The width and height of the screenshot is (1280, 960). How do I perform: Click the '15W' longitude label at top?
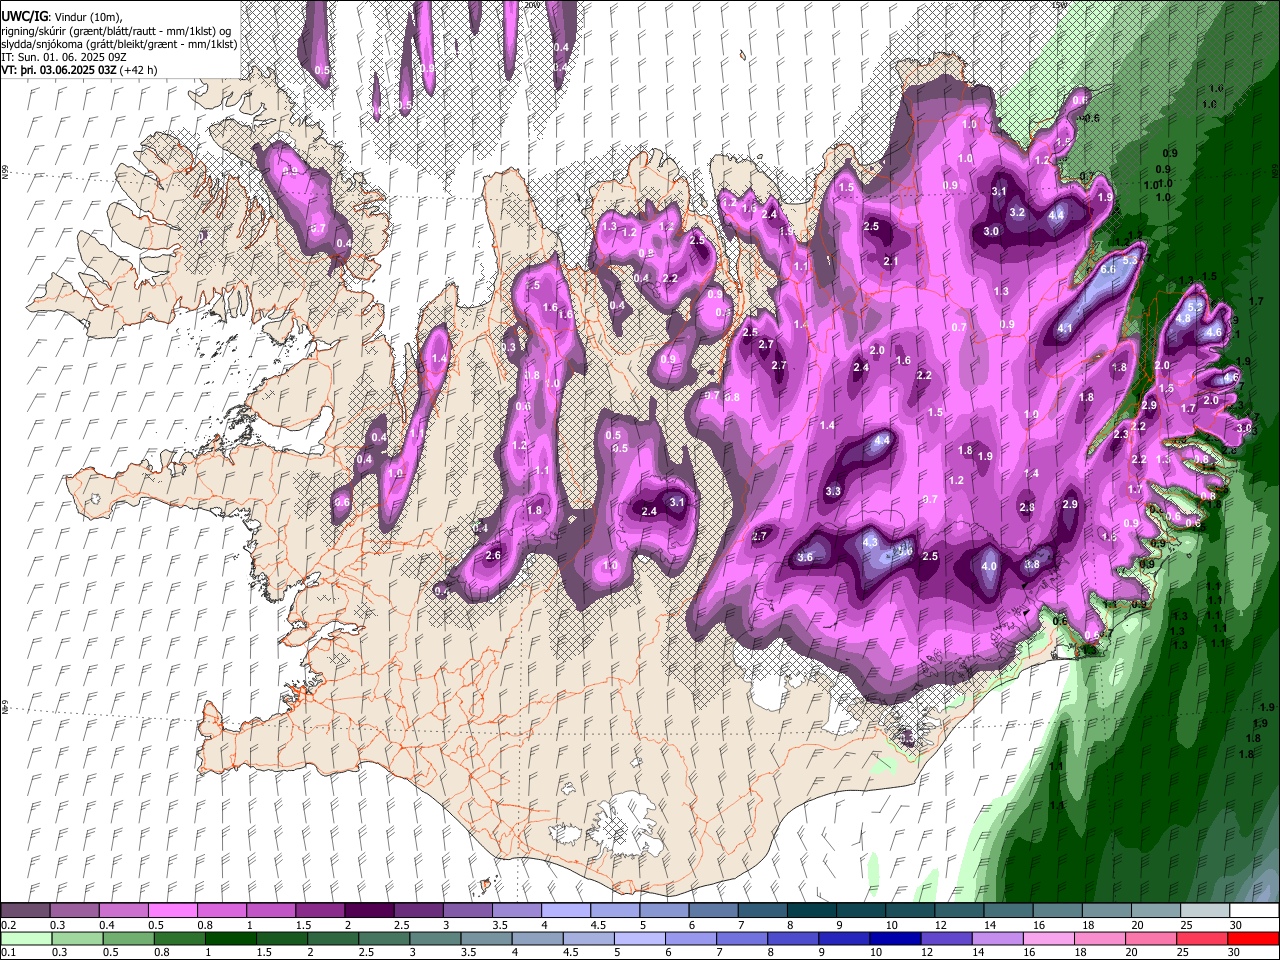(x=1060, y=5)
